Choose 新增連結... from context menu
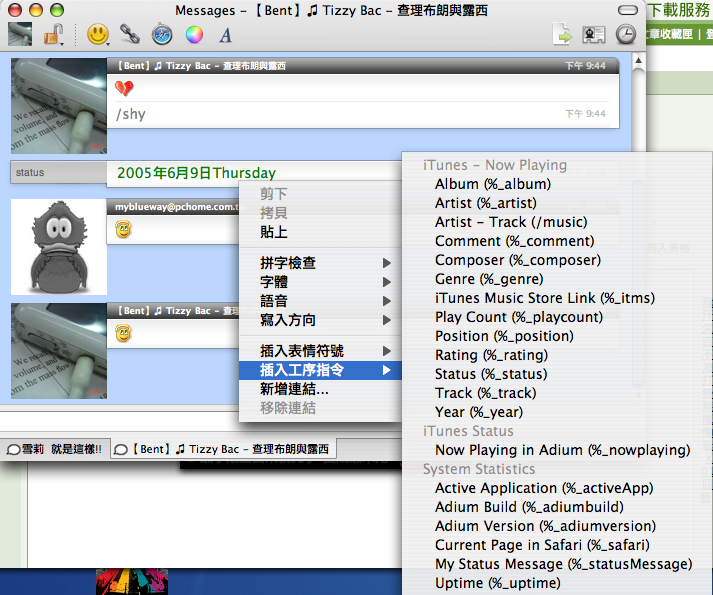The image size is (713, 595). (320, 389)
